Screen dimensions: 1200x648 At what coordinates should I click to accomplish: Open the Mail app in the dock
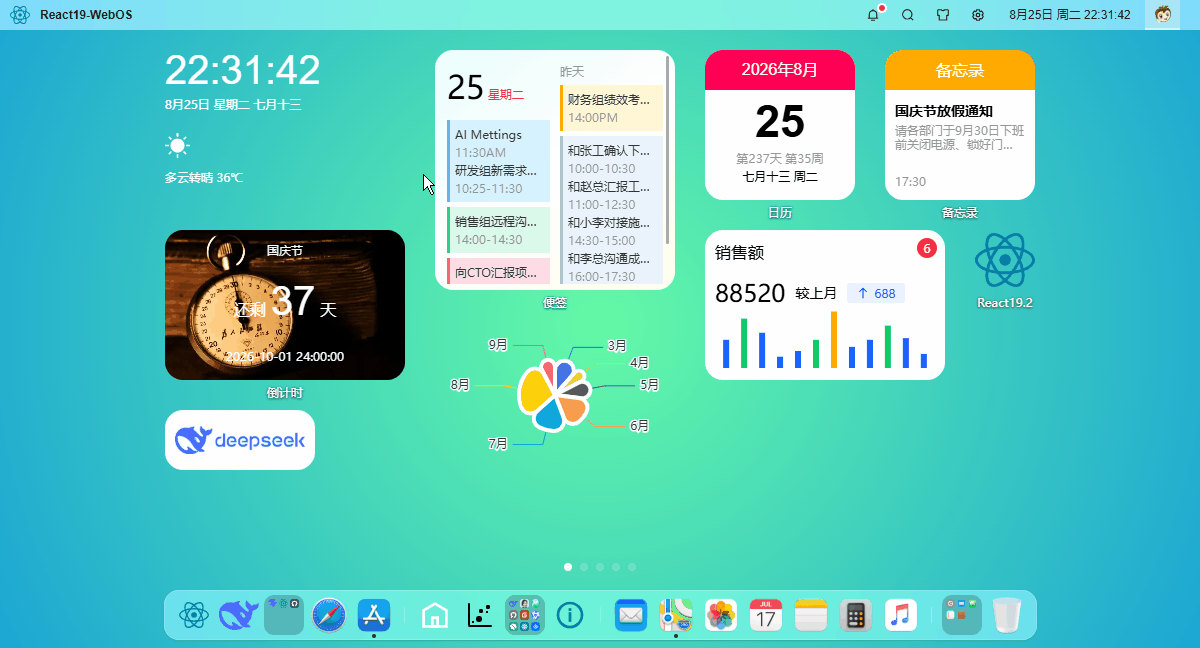coord(631,615)
